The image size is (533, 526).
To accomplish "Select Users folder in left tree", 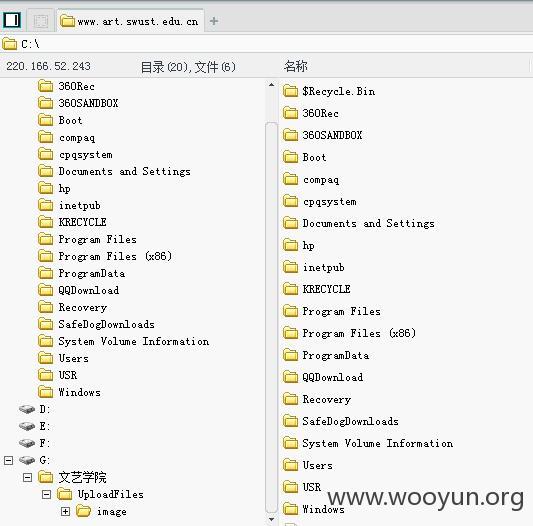I will [x=64, y=358].
